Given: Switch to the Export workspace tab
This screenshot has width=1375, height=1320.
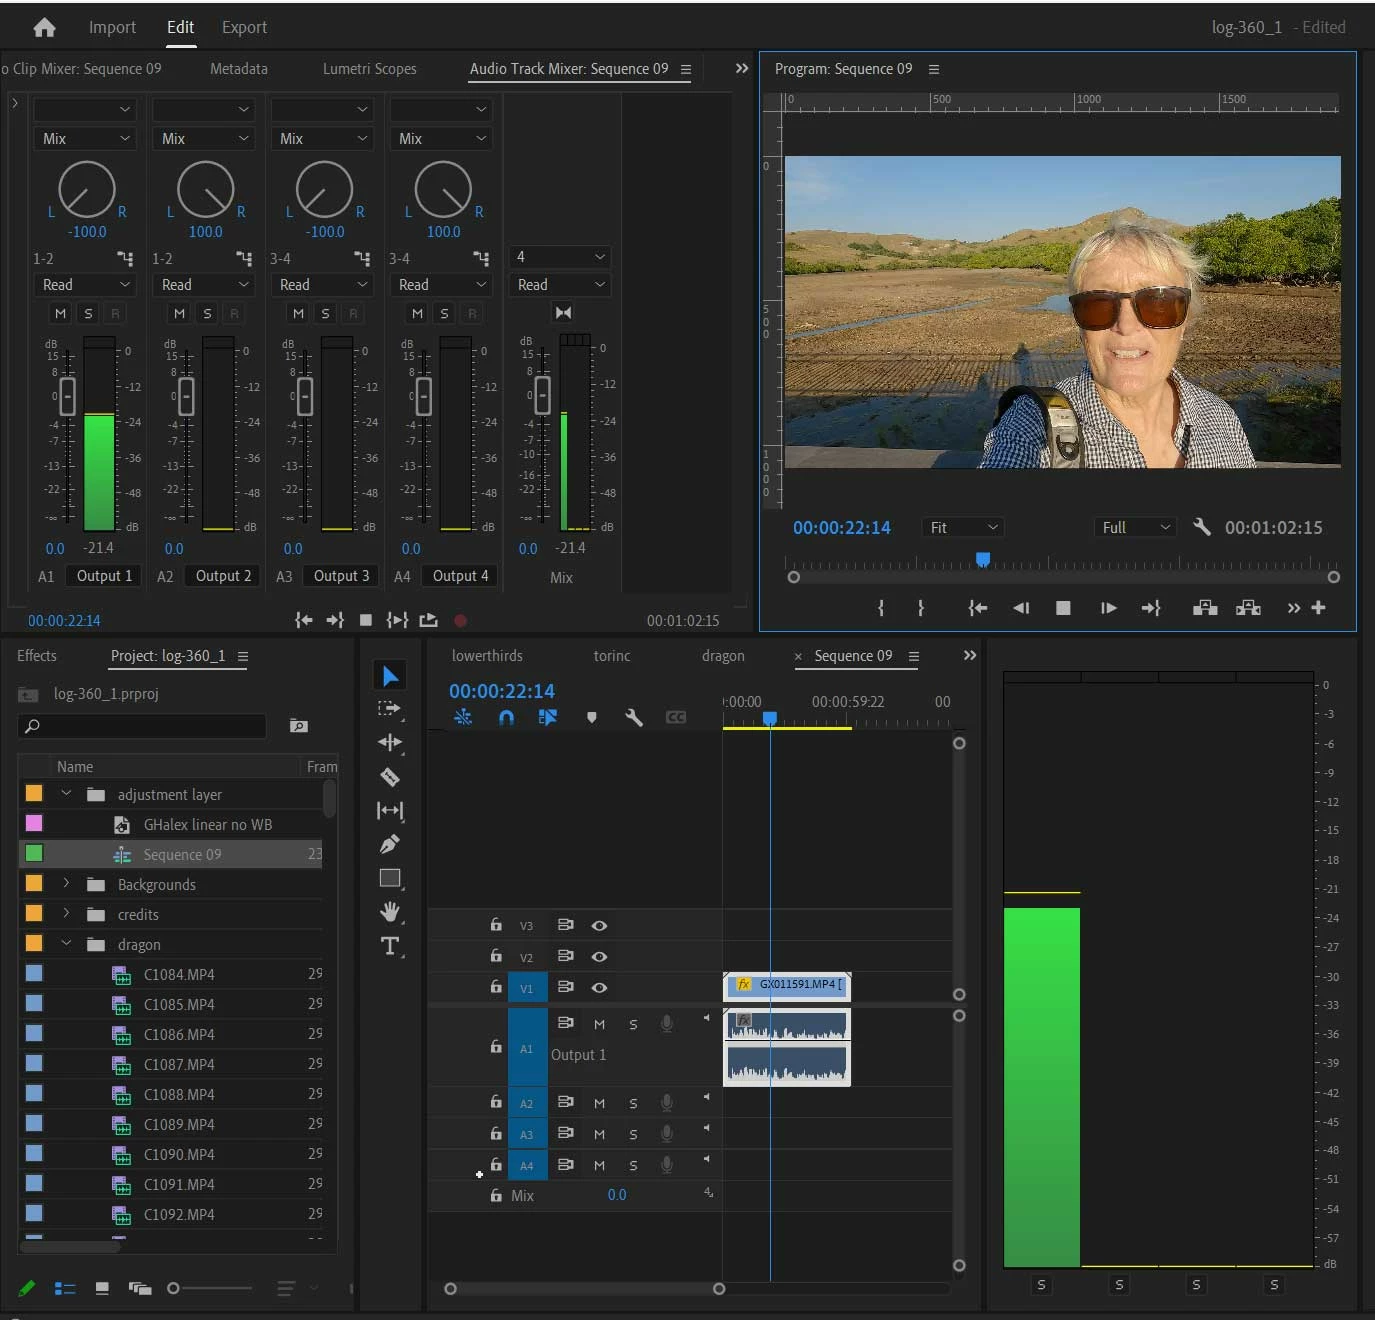Looking at the screenshot, I should point(244,28).
